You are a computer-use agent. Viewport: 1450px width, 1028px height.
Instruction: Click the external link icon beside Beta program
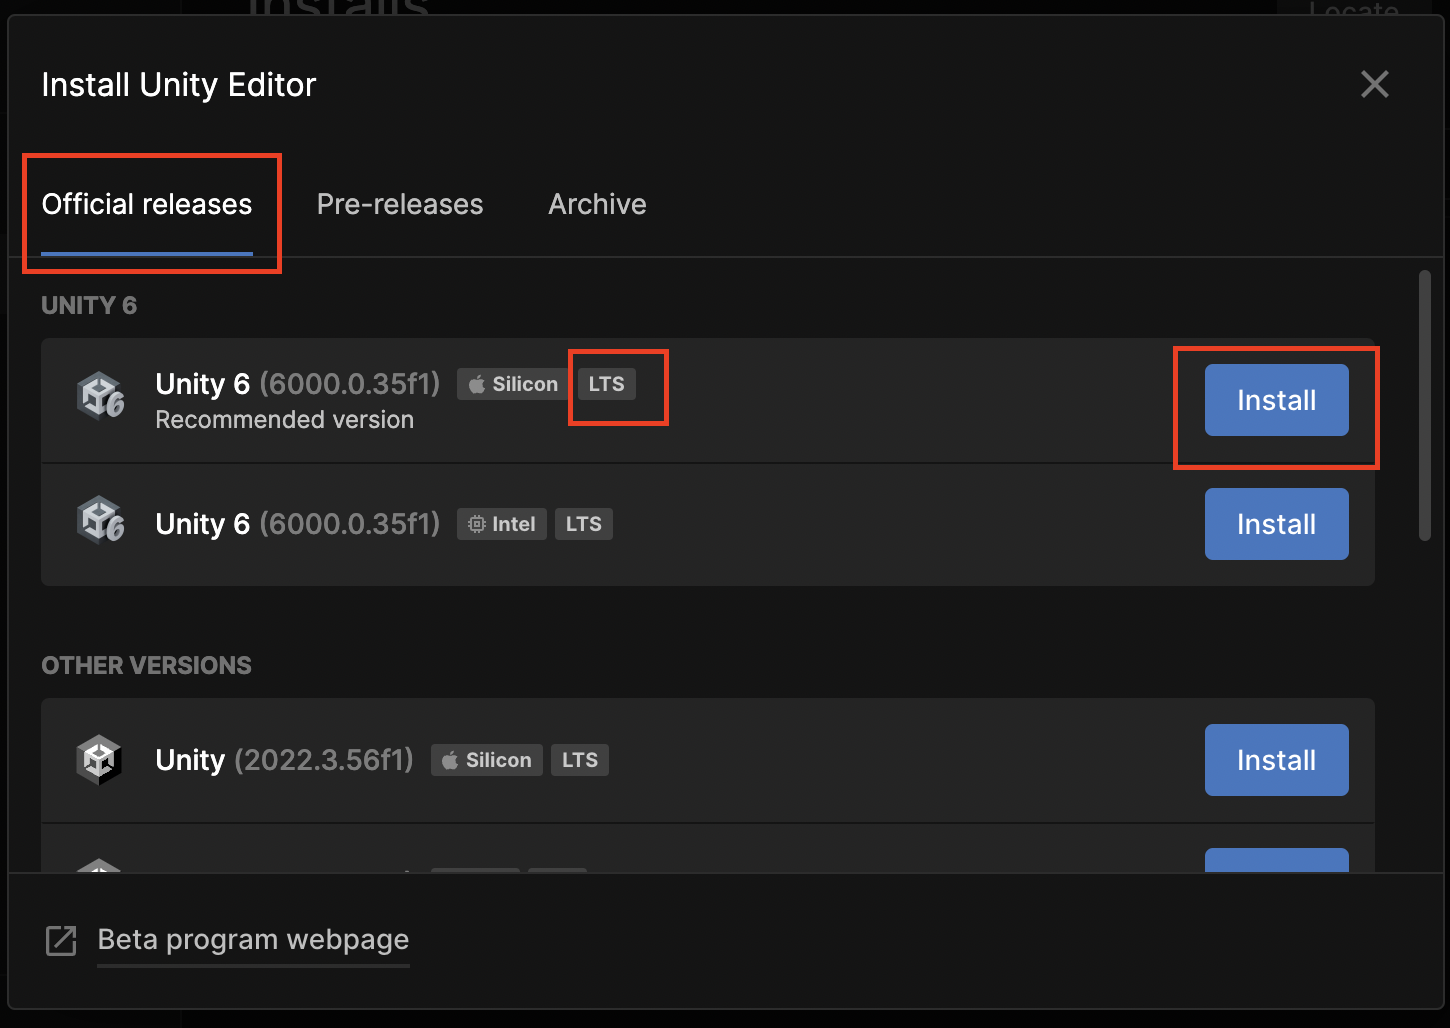tap(61, 941)
